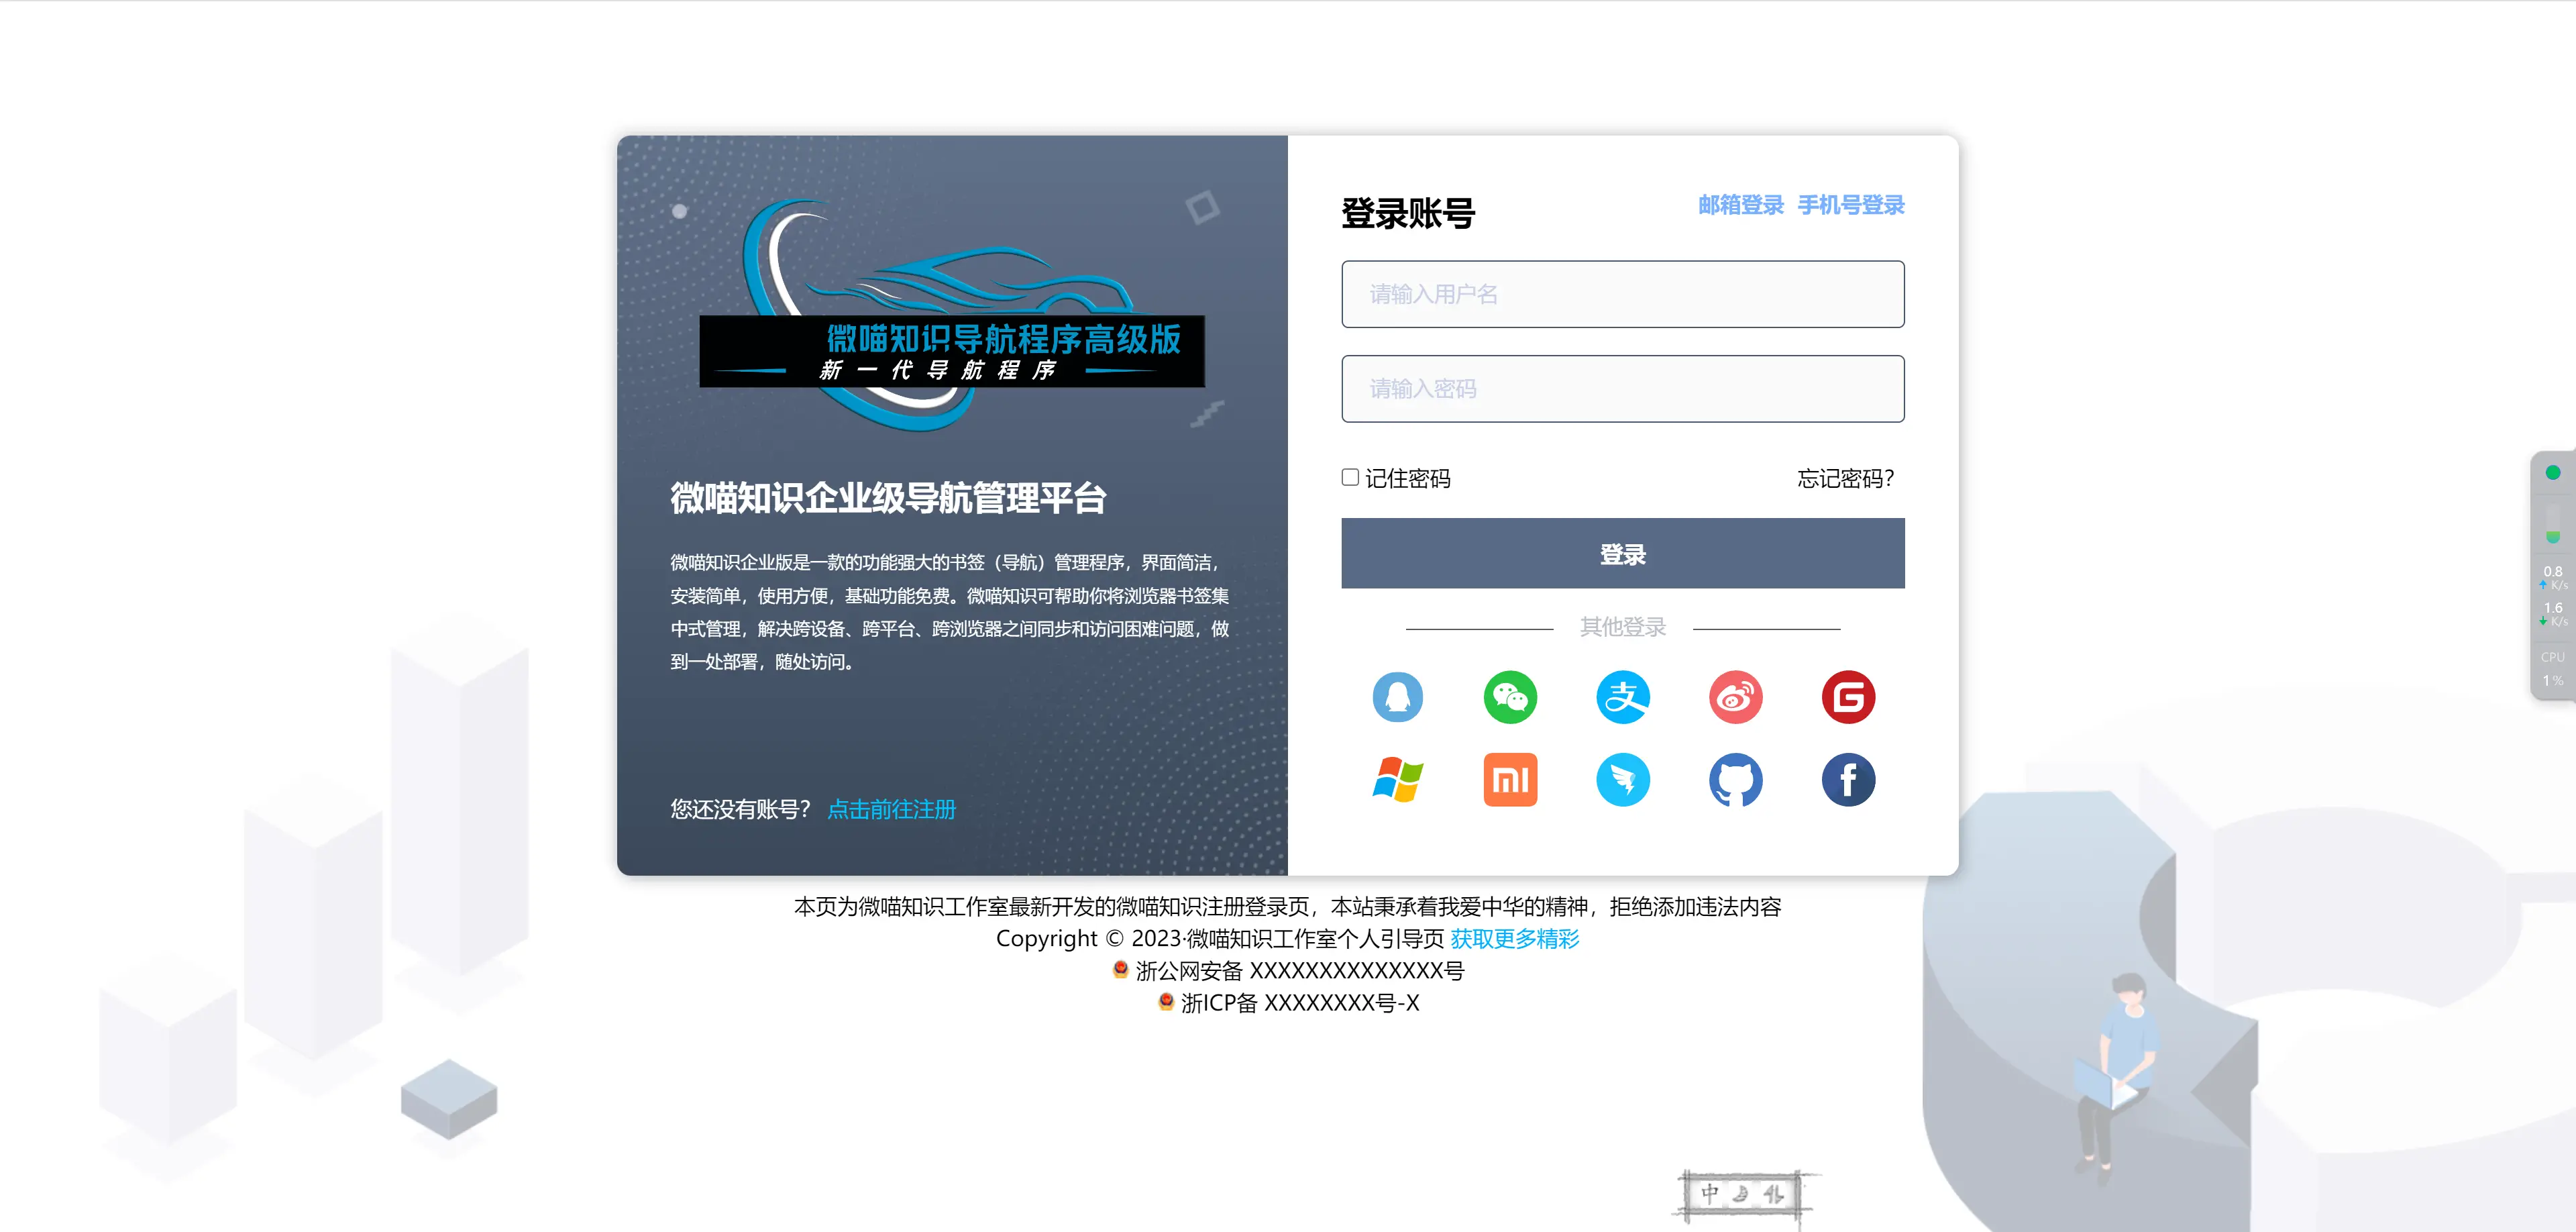Log in with Facebook

1848,780
